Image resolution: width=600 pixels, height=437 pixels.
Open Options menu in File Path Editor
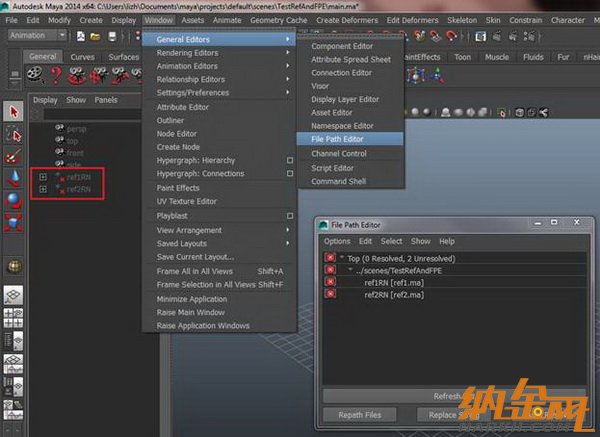(337, 241)
